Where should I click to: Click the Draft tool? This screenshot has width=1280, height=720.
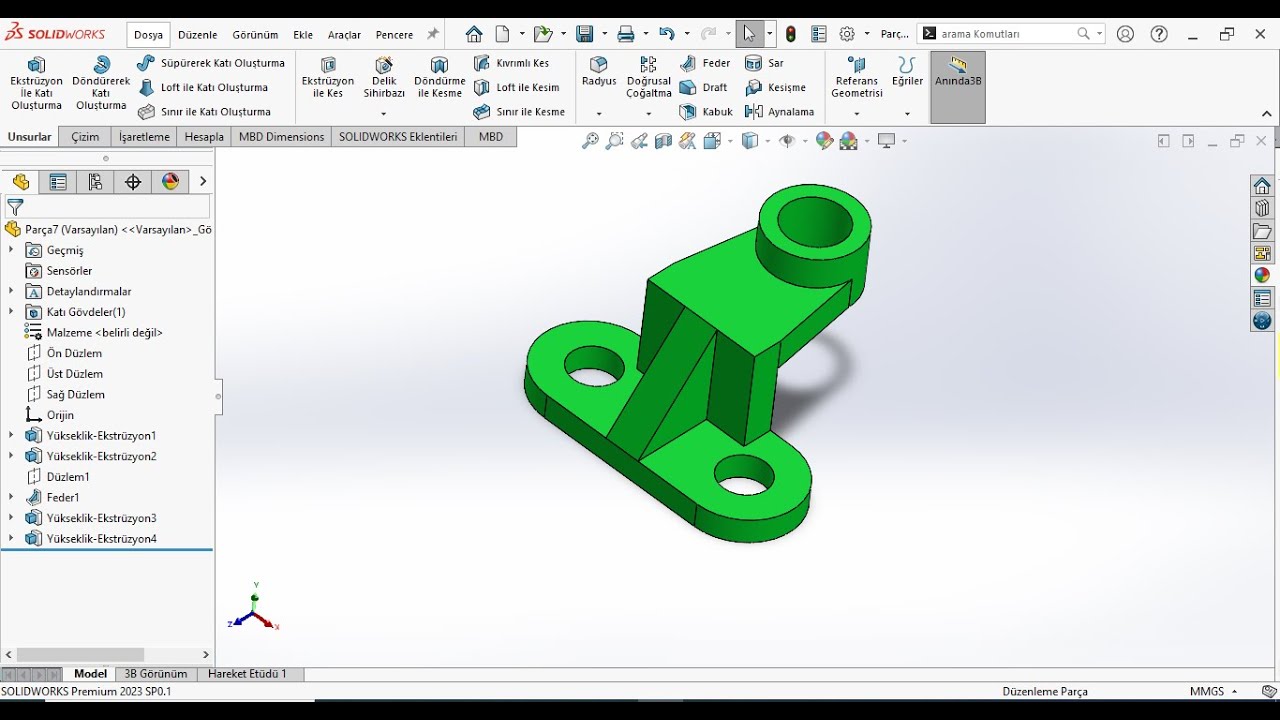click(704, 87)
